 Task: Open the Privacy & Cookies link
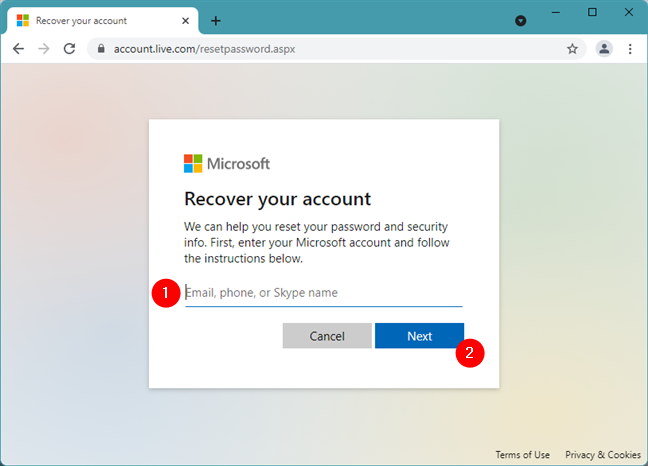[x=603, y=455]
